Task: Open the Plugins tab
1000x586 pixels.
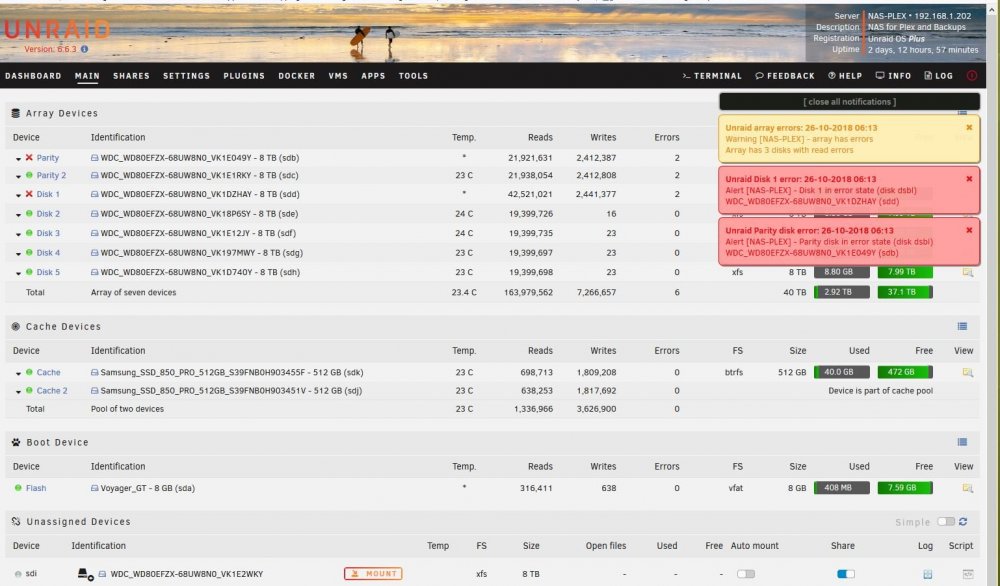Action: pos(244,76)
